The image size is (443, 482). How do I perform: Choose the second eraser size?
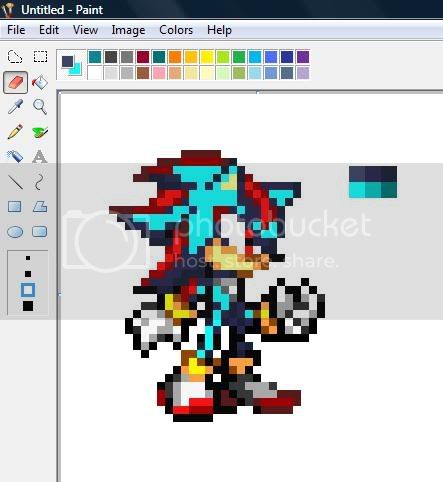[28, 274]
